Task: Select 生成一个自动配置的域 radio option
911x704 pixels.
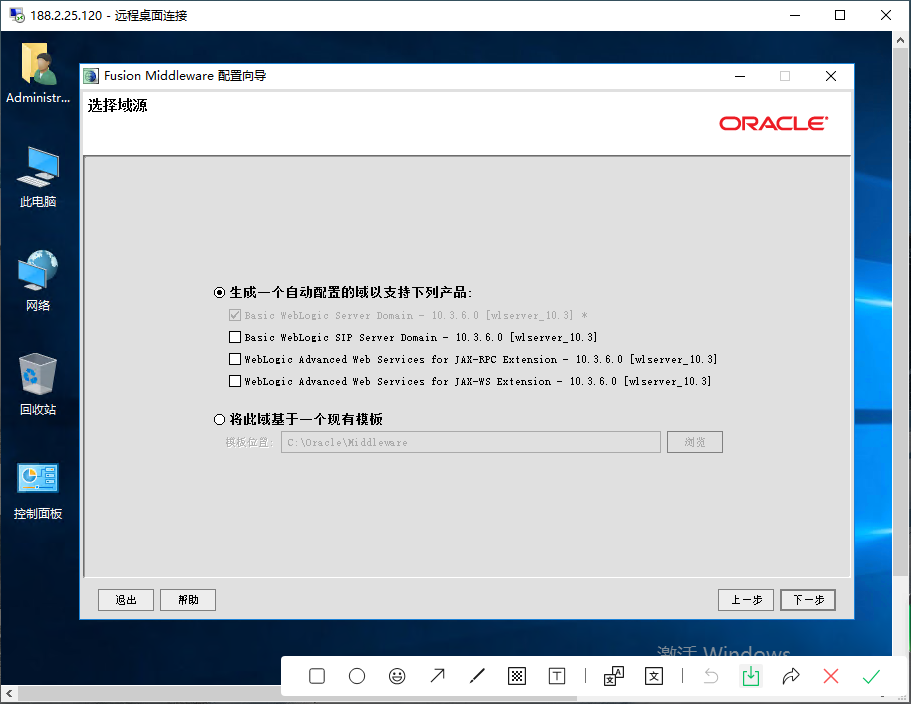Action: pyautogui.click(x=219, y=292)
